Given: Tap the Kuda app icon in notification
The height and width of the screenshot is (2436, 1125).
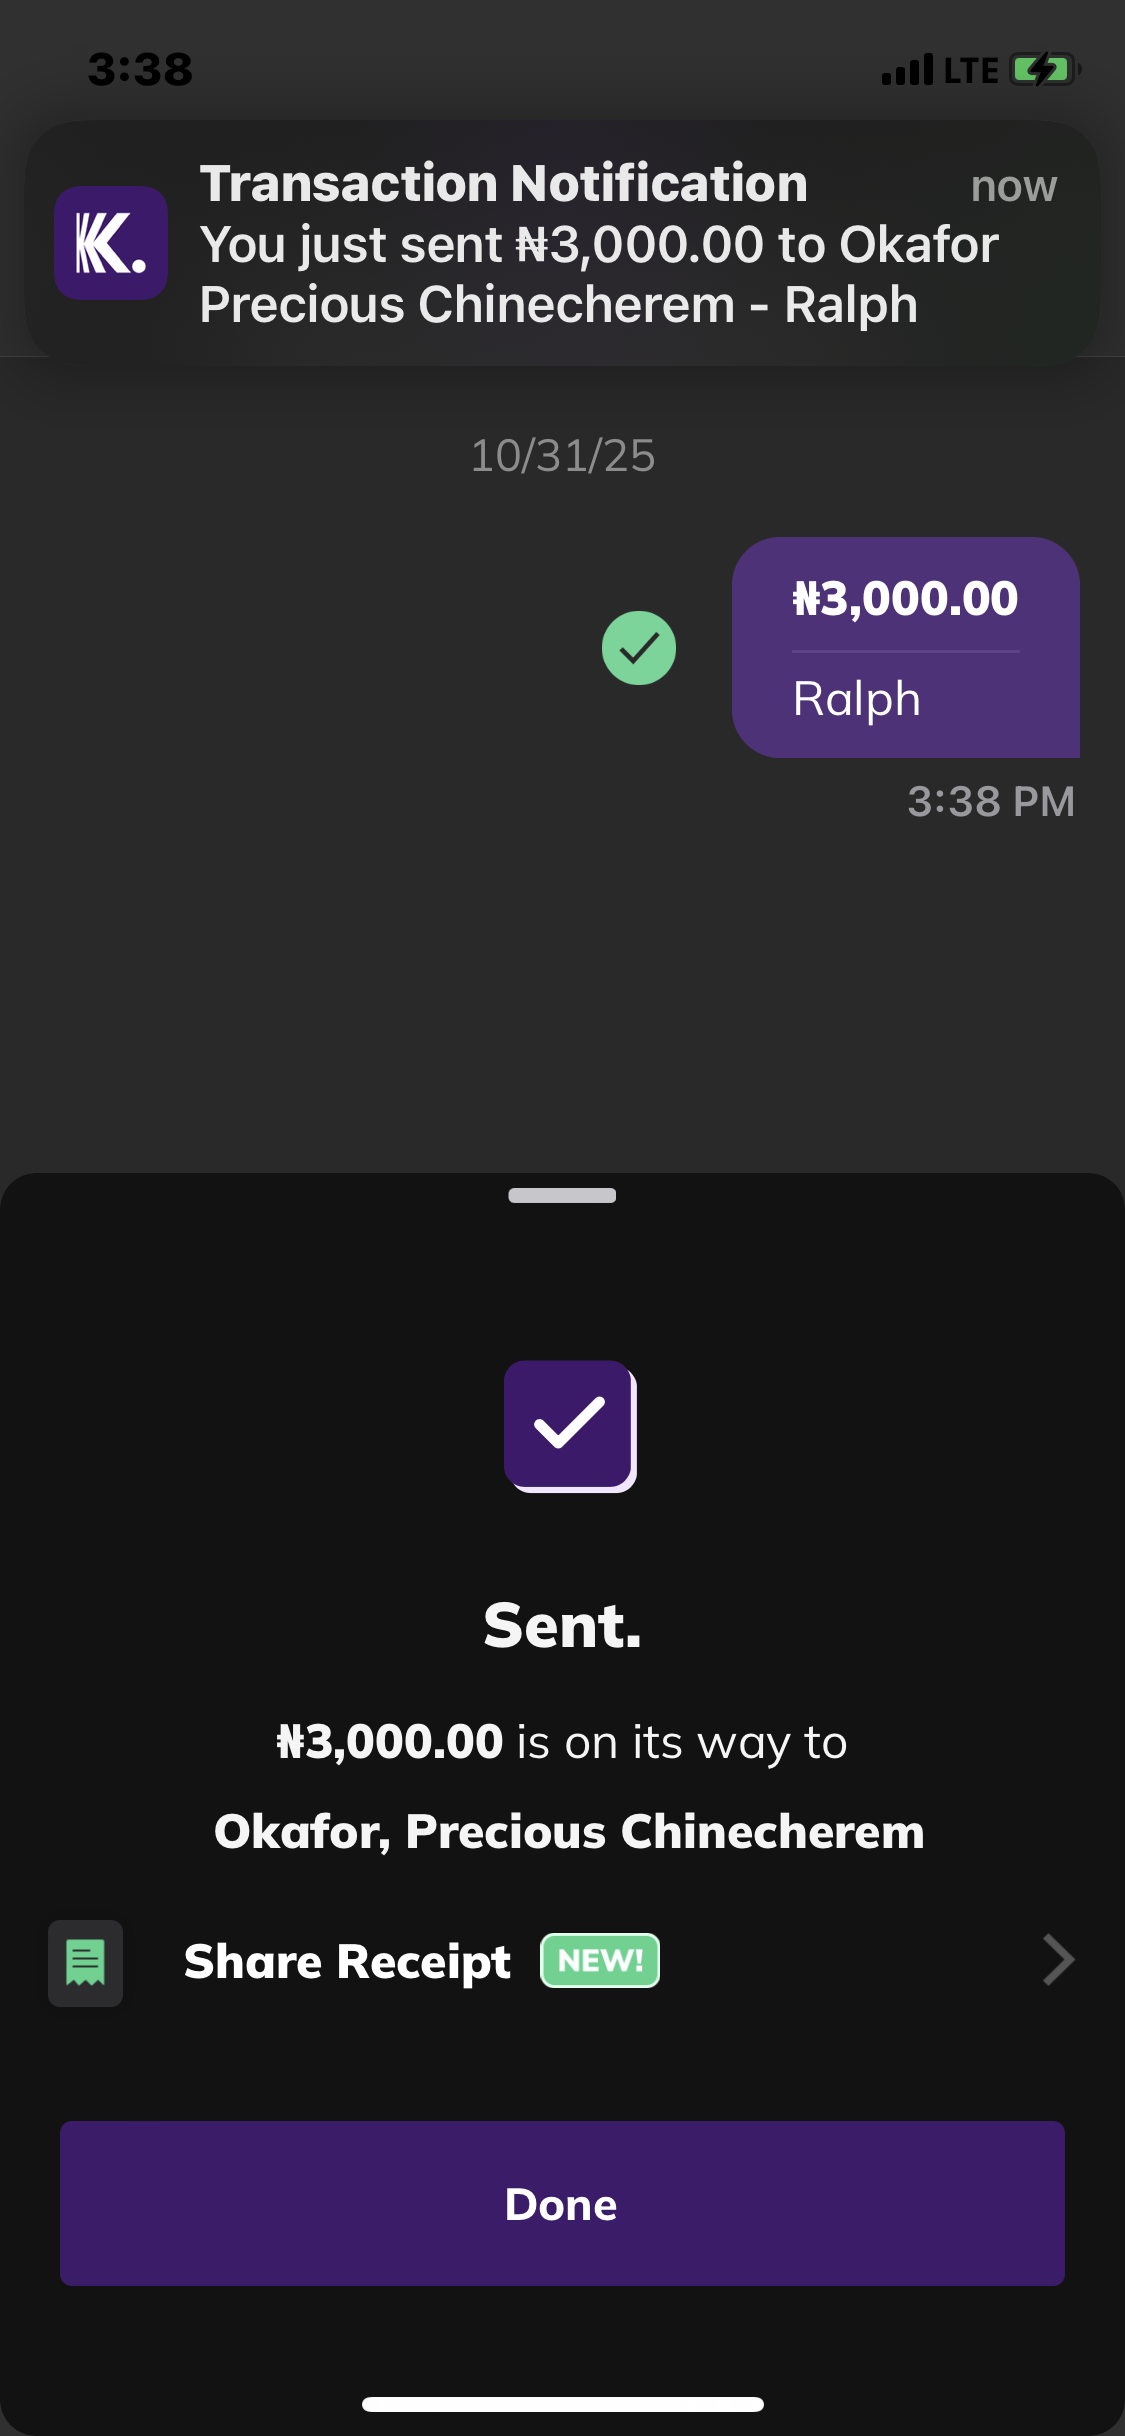Looking at the screenshot, I should click(111, 243).
